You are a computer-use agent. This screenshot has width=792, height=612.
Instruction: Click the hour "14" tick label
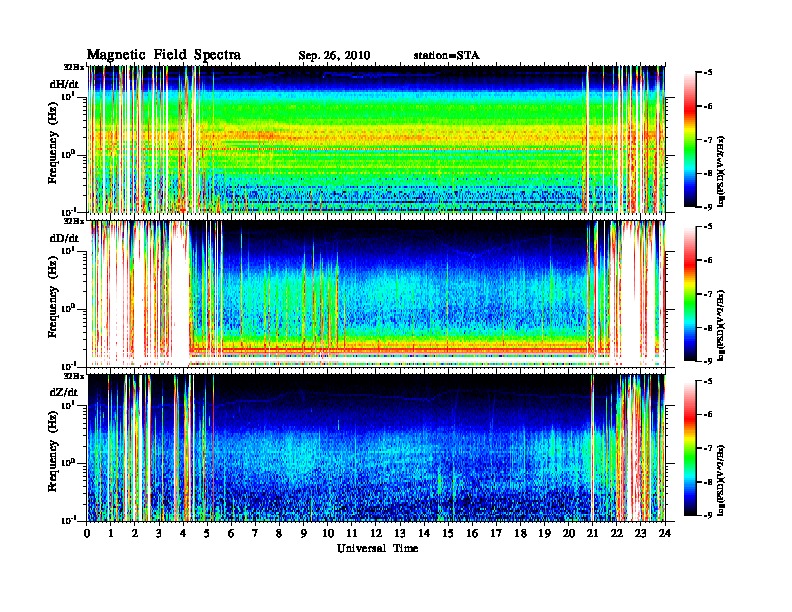424,533
